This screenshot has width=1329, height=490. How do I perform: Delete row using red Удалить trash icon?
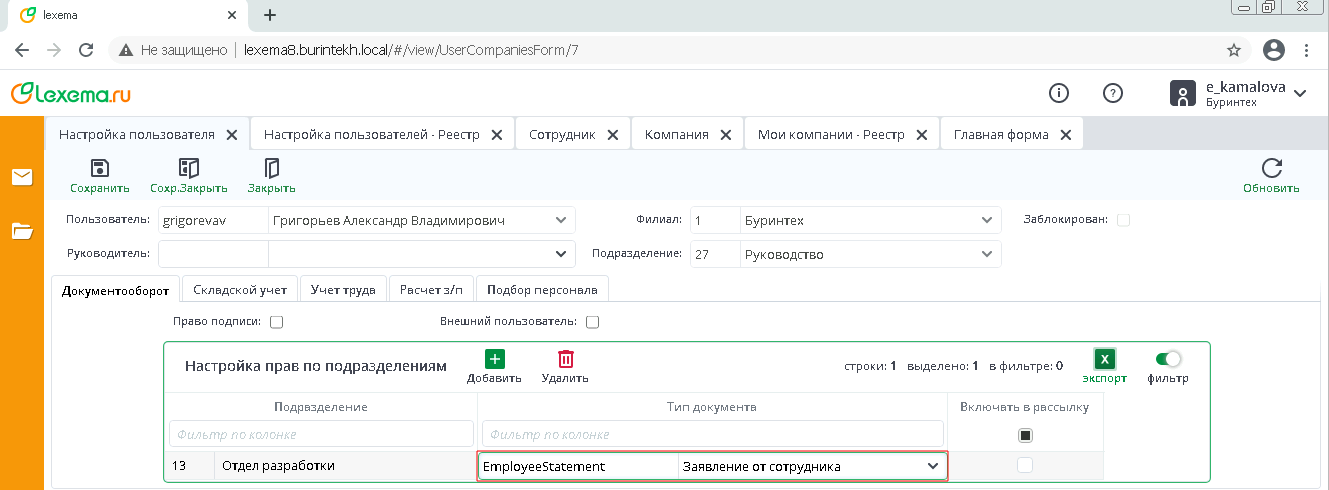coord(565,359)
